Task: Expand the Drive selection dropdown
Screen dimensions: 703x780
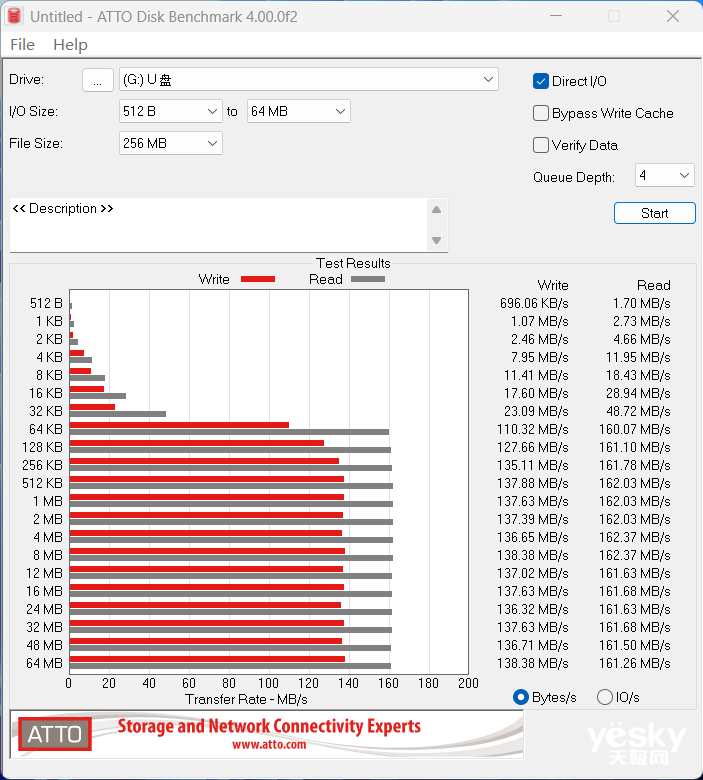Action: click(x=308, y=80)
